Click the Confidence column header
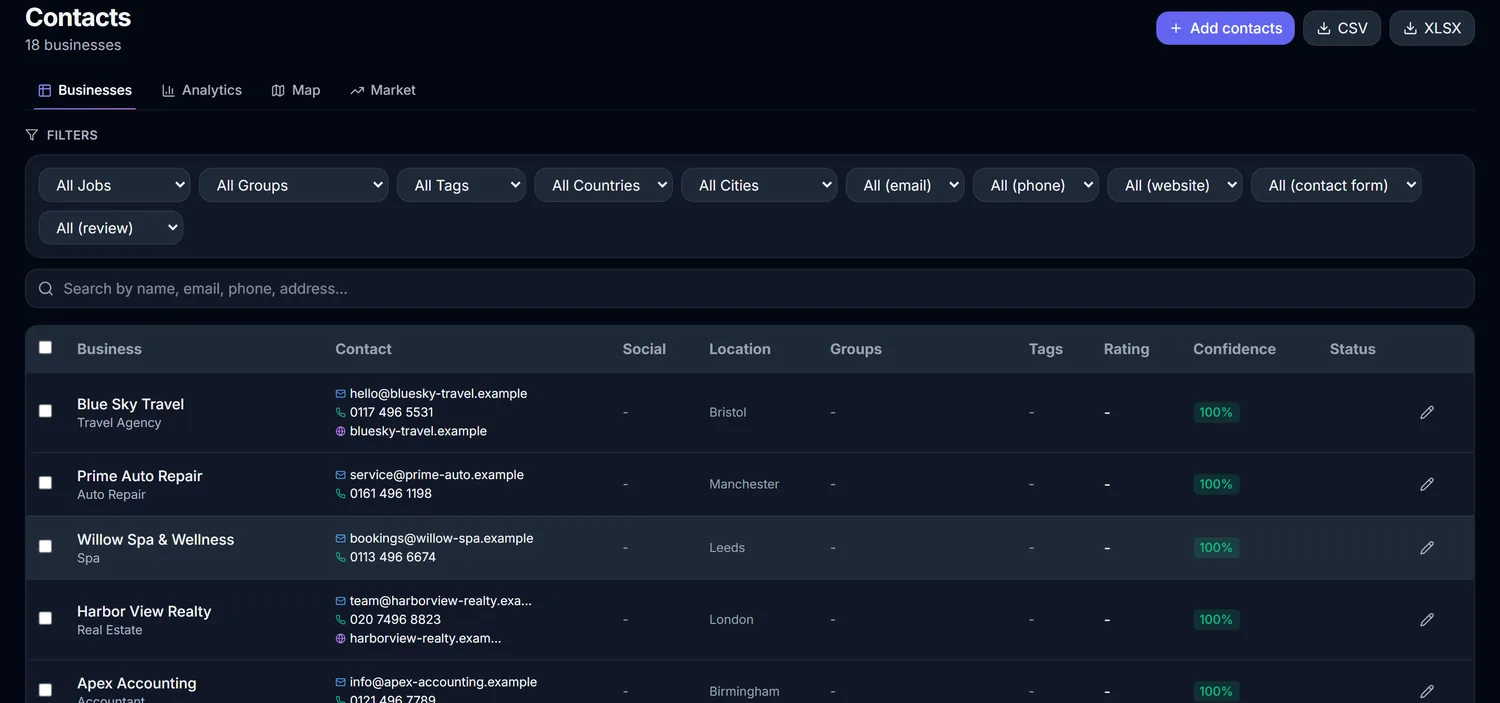 point(1234,349)
